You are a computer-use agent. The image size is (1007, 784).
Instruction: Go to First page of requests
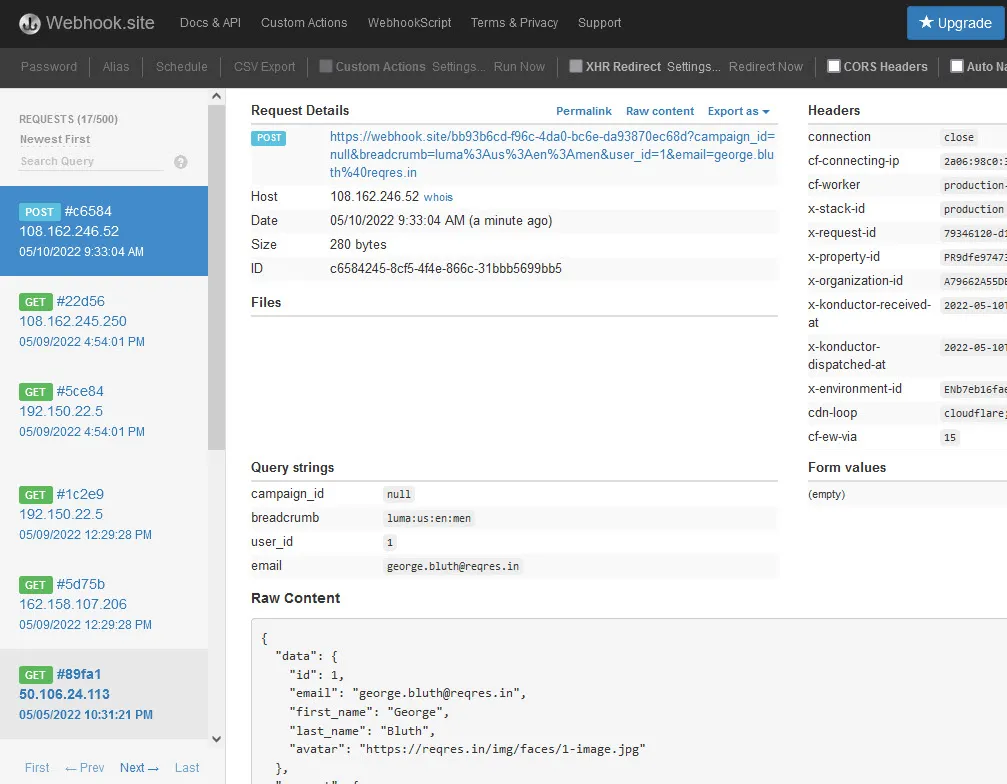pyautogui.click(x=37, y=768)
